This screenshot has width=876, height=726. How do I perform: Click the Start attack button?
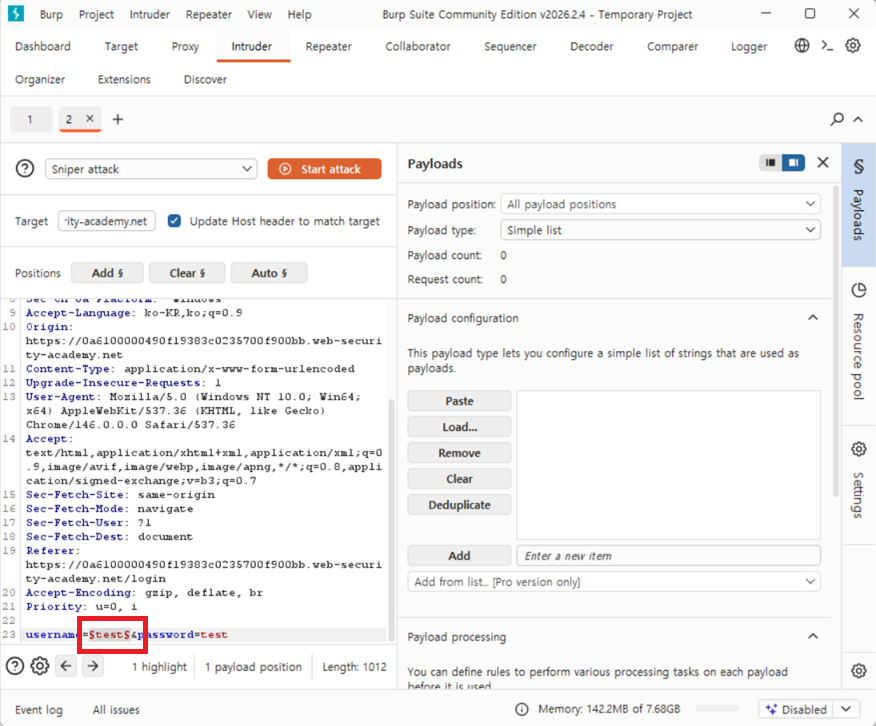coord(325,169)
